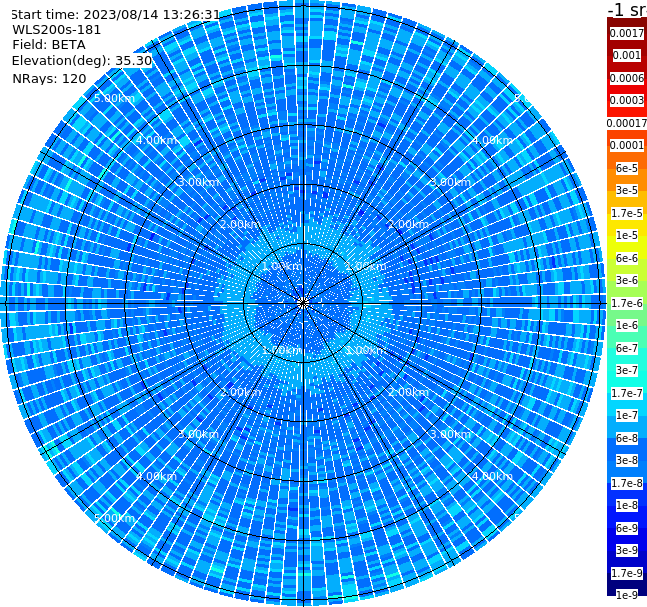Screen dimensions: 647x607
Task: Select the '3e-5' colorbar tick
Action: [x=627, y=190]
